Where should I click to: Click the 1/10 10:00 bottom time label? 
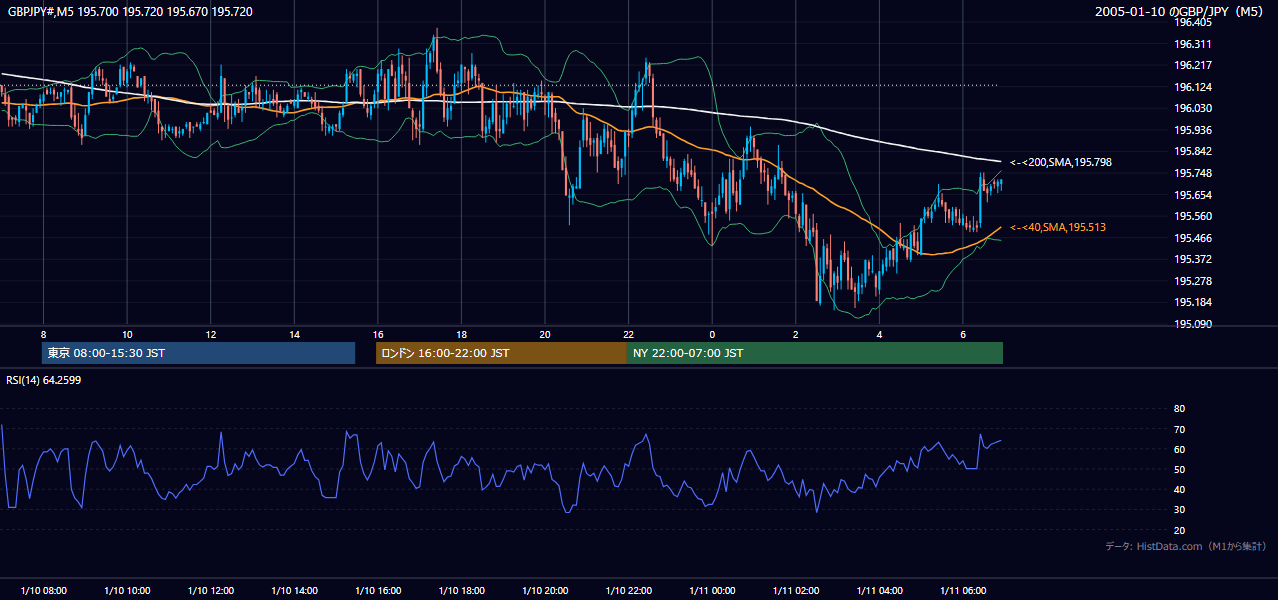127,591
